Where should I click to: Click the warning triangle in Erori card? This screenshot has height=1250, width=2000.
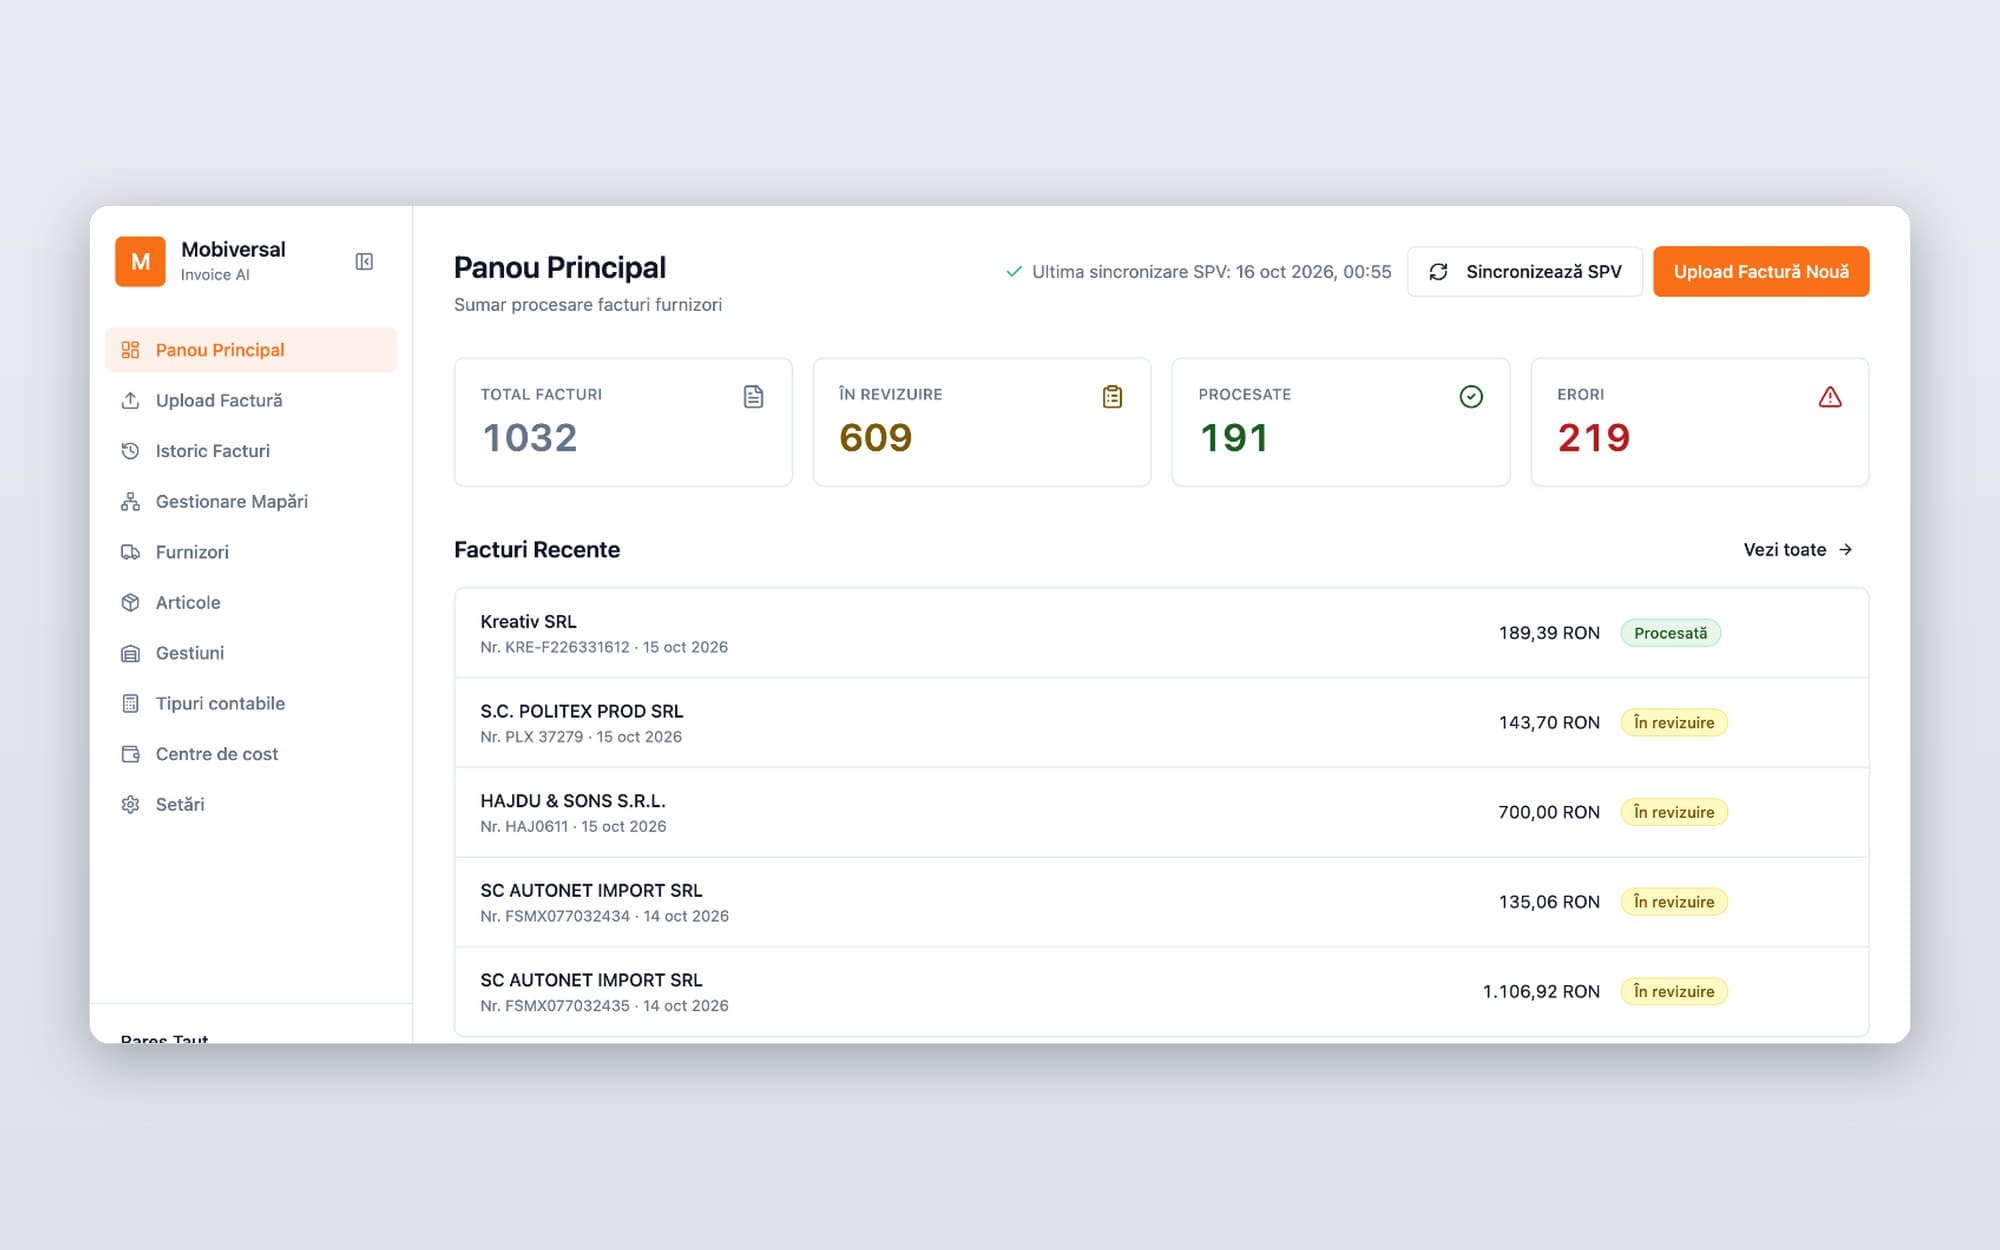[x=1830, y=397]
